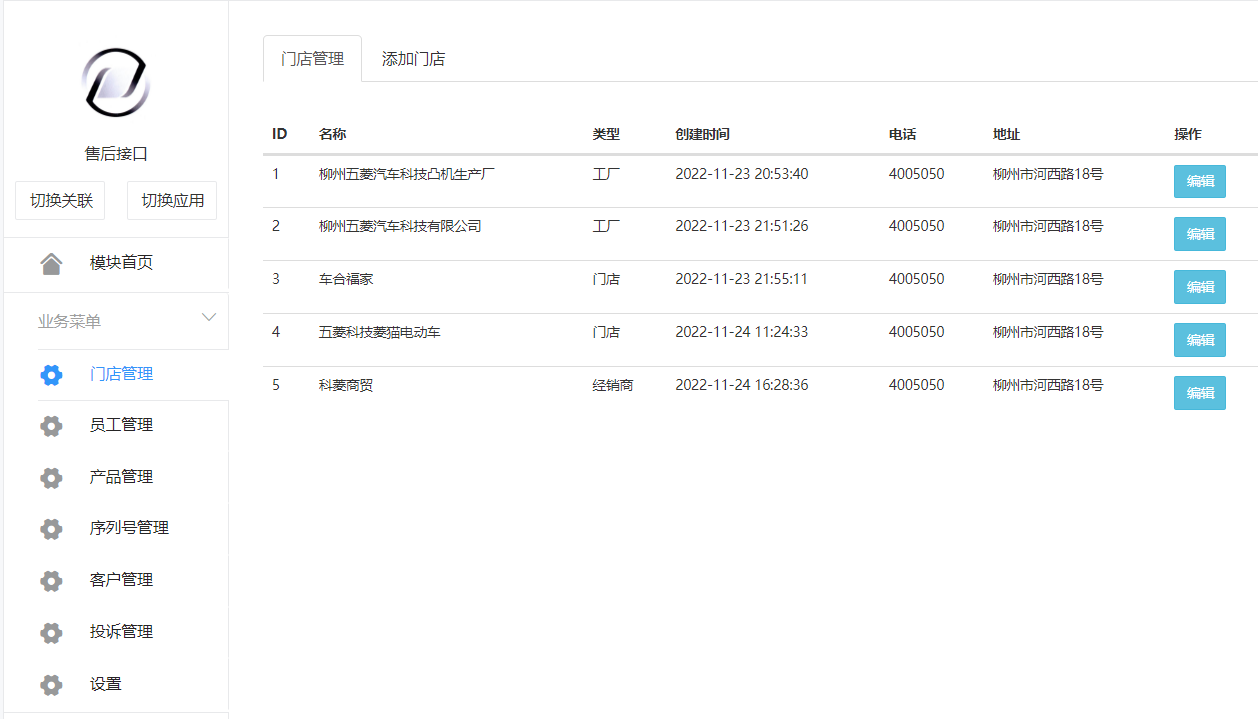
Task: Click 编辑 for 柳州五菱汽车科技有限公司
Action: pyautogui.click(x=1199, y=234)
